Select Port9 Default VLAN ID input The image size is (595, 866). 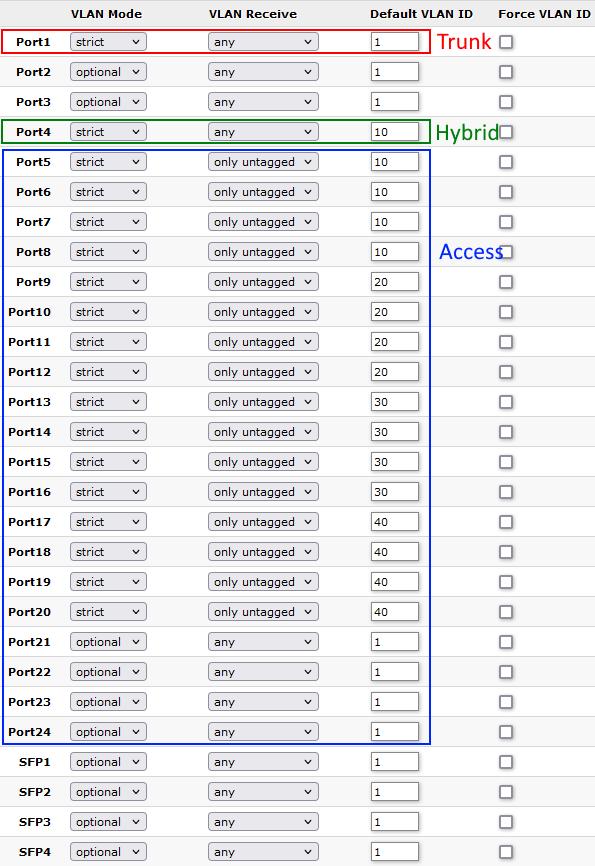click(395, 282)
